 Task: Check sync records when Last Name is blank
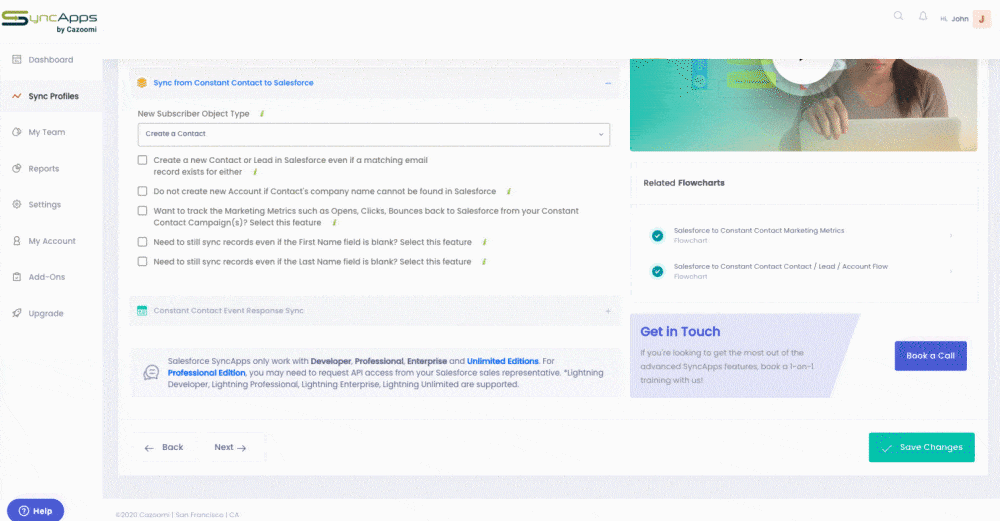(142, 261)
